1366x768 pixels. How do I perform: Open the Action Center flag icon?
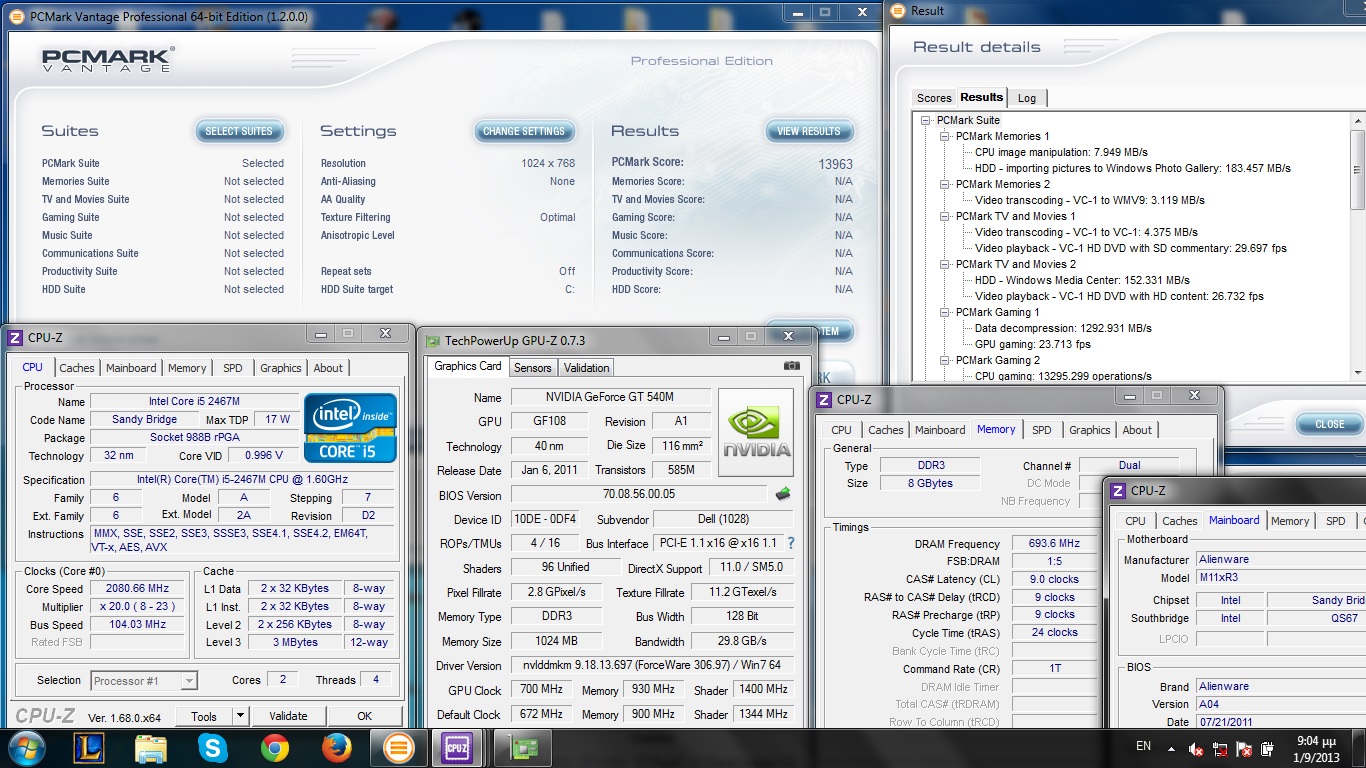coord(1245,748)
